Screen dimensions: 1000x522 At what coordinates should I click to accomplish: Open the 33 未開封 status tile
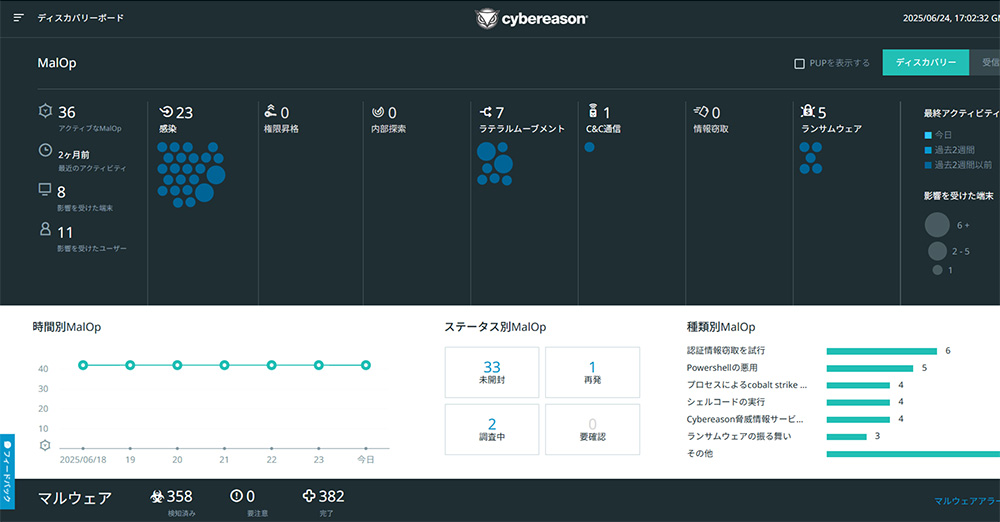coord(492,372)
